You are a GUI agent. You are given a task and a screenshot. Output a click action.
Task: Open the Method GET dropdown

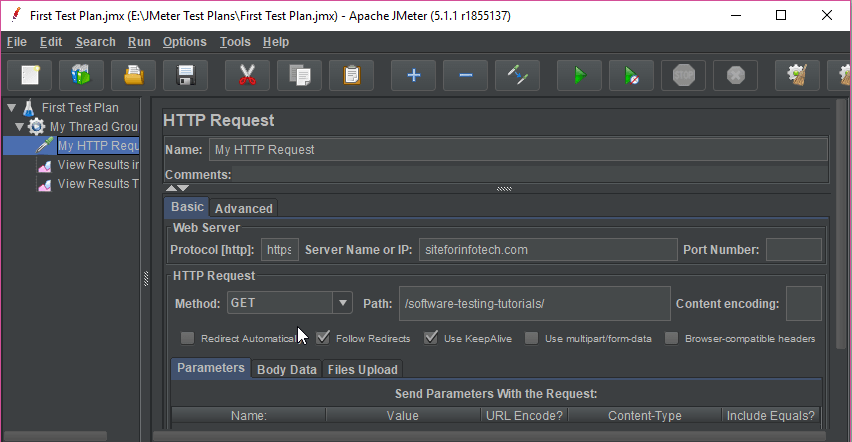[x=342, y=303]
